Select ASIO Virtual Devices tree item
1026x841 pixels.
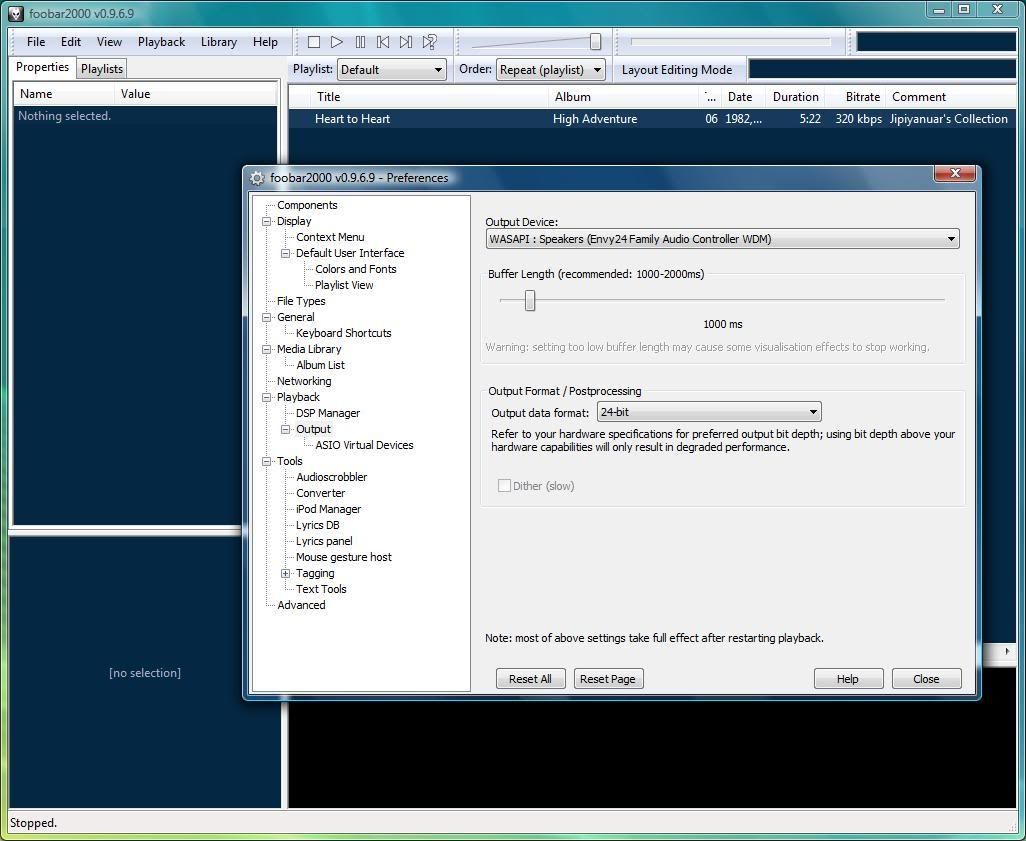tap(364, 445)
